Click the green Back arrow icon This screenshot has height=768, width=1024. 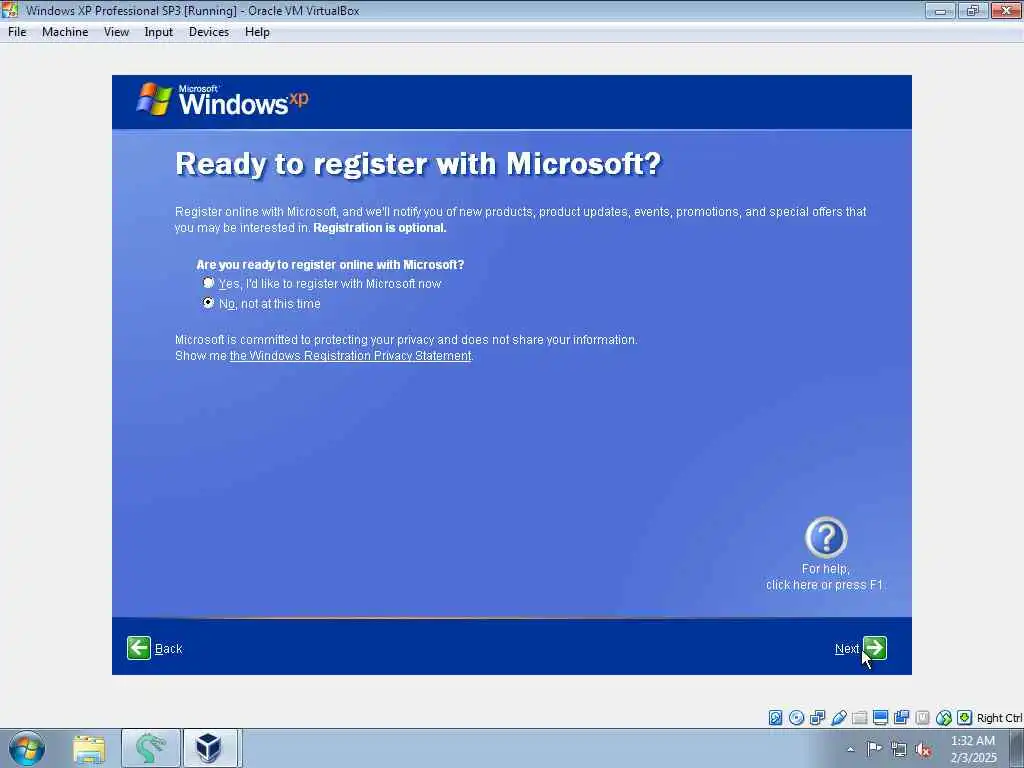pyautogui.click(x=138, y=648)
